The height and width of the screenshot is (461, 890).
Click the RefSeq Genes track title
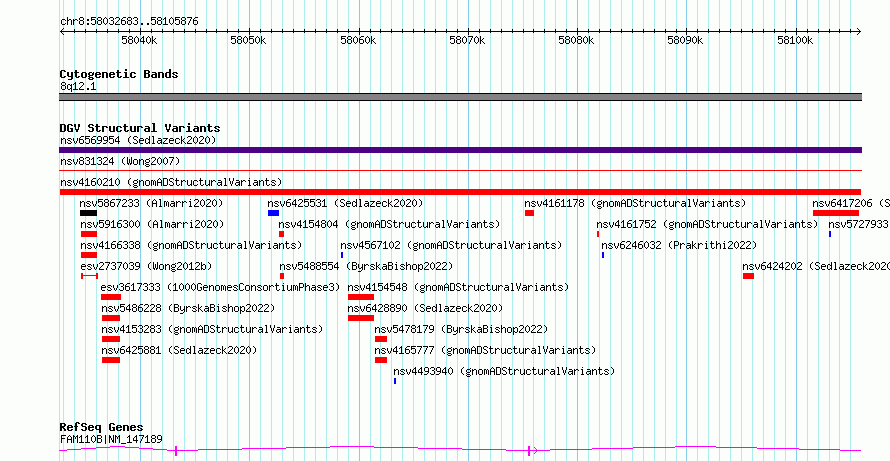point(102,427)
